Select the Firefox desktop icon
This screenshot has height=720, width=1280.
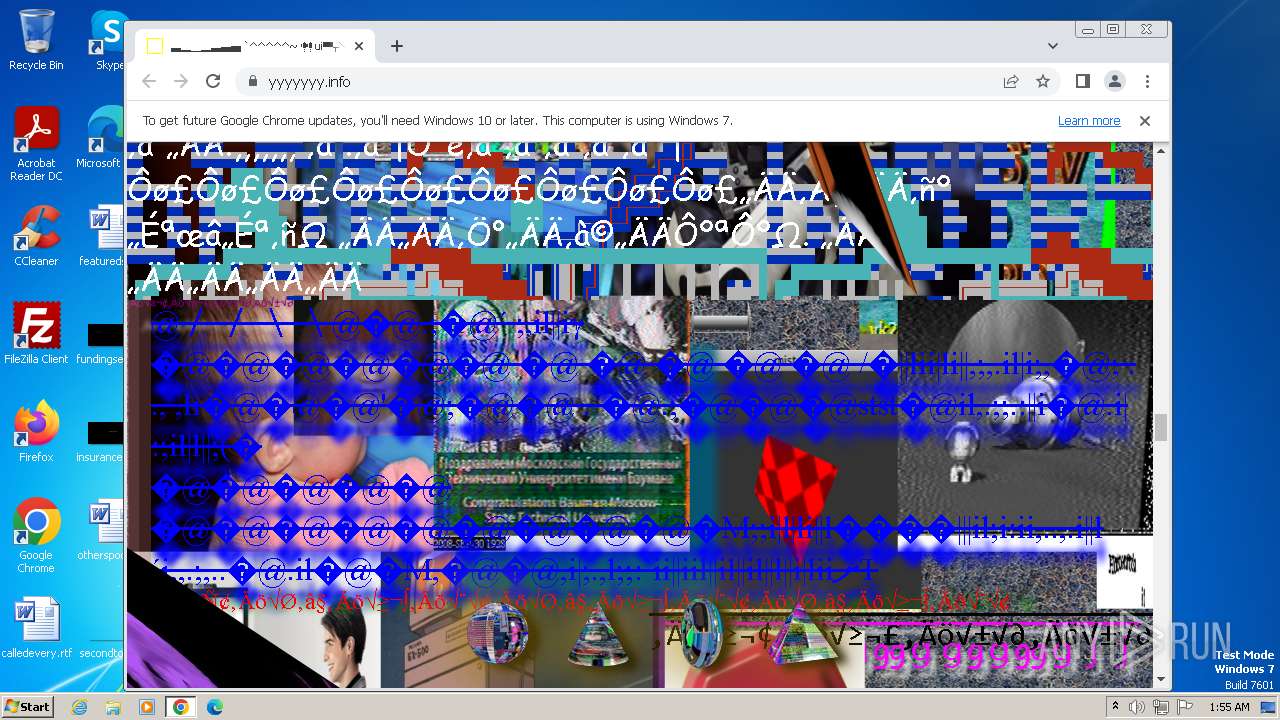click(x=36, y=432)
